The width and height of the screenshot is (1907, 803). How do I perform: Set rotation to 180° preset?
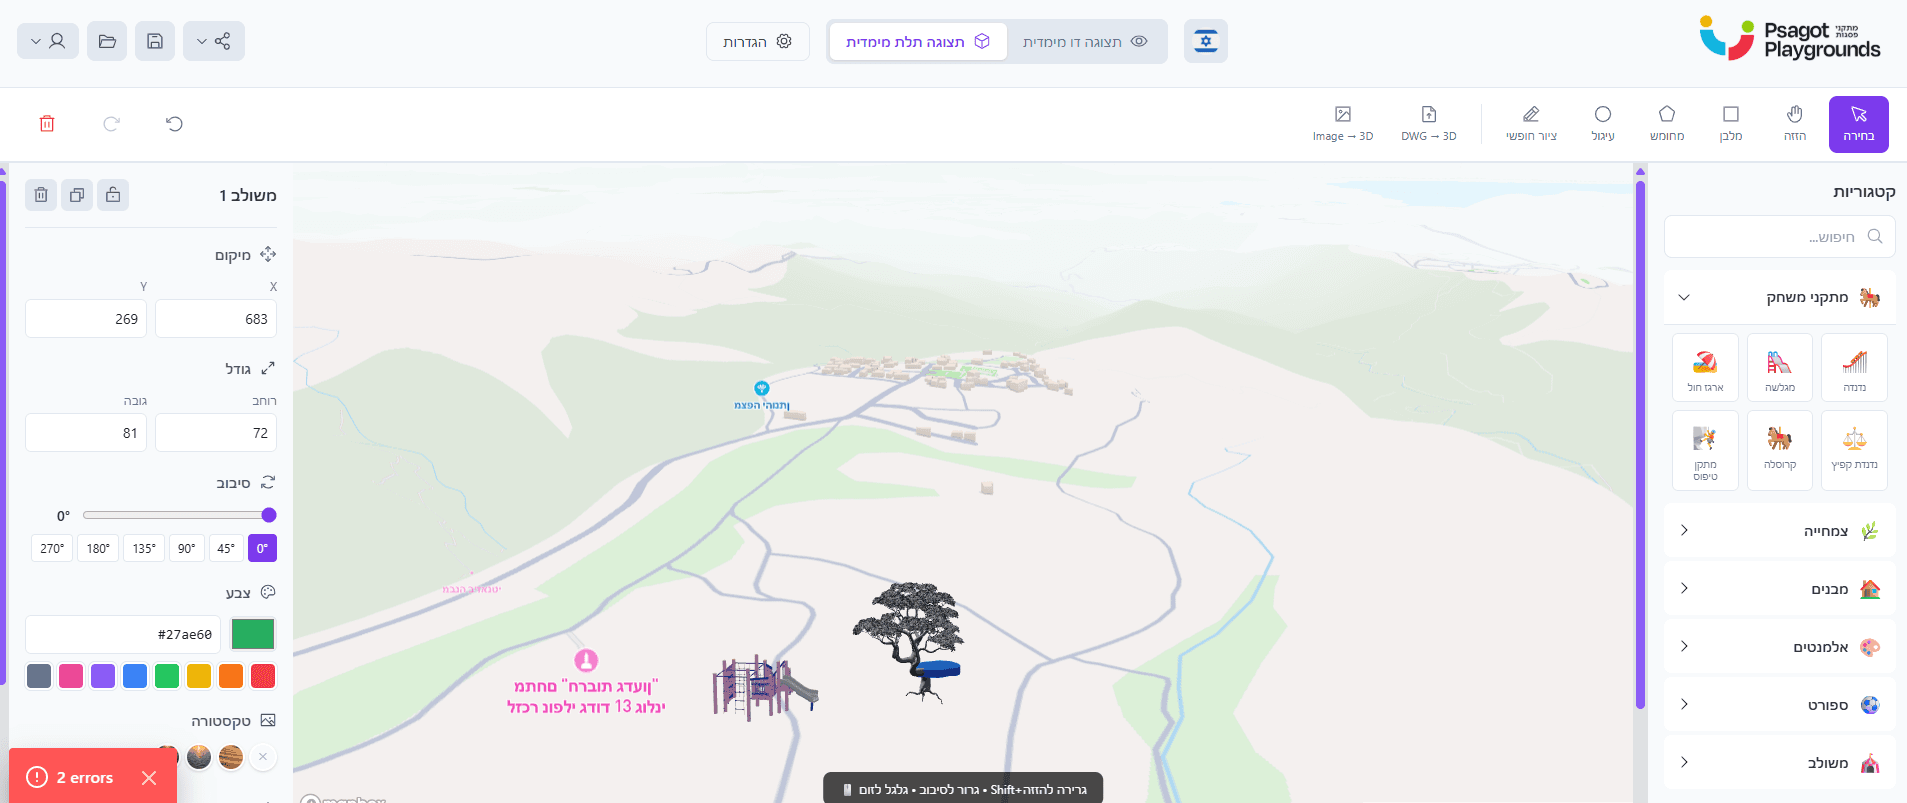[x=98, y=548]
